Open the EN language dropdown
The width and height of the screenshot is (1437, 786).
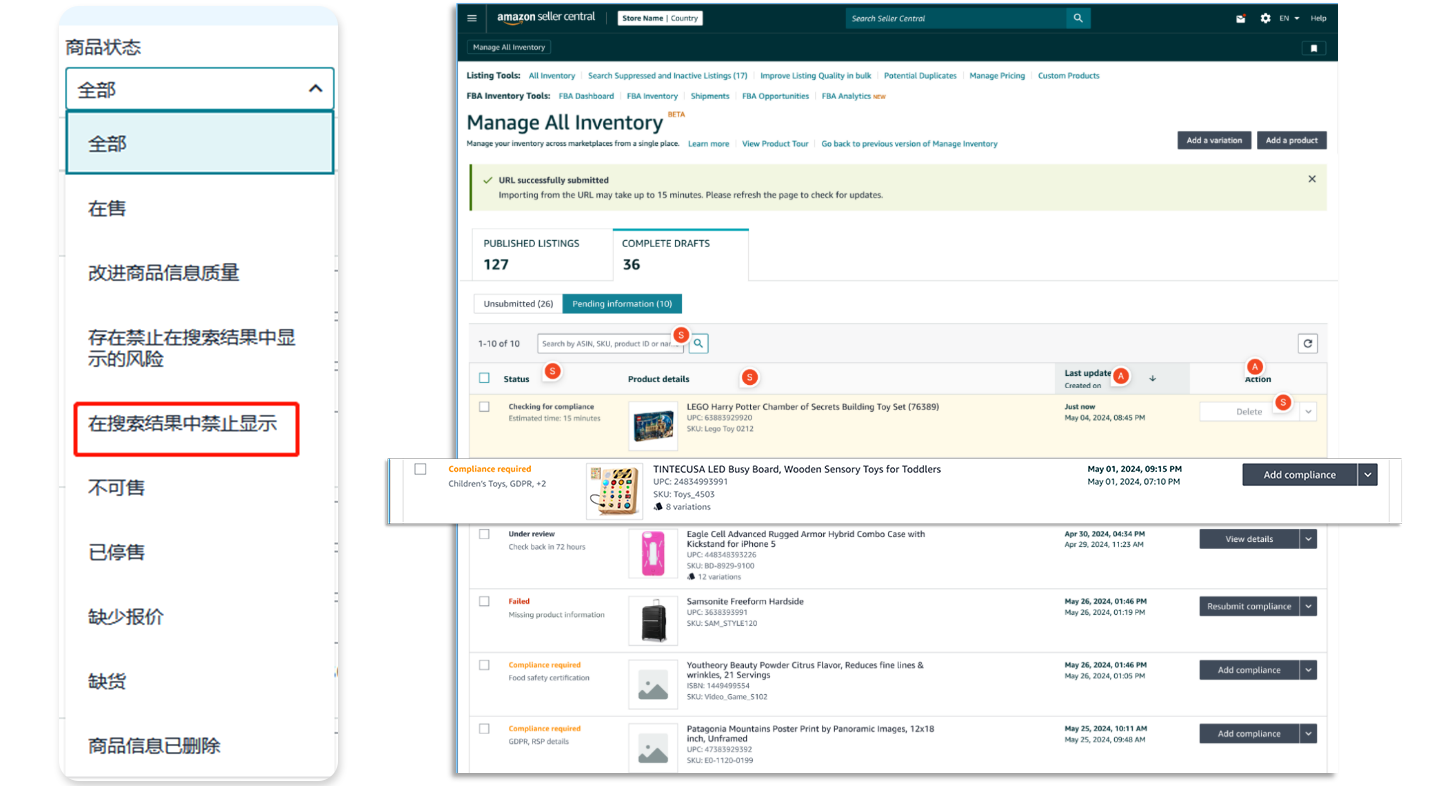point(1289,18)
